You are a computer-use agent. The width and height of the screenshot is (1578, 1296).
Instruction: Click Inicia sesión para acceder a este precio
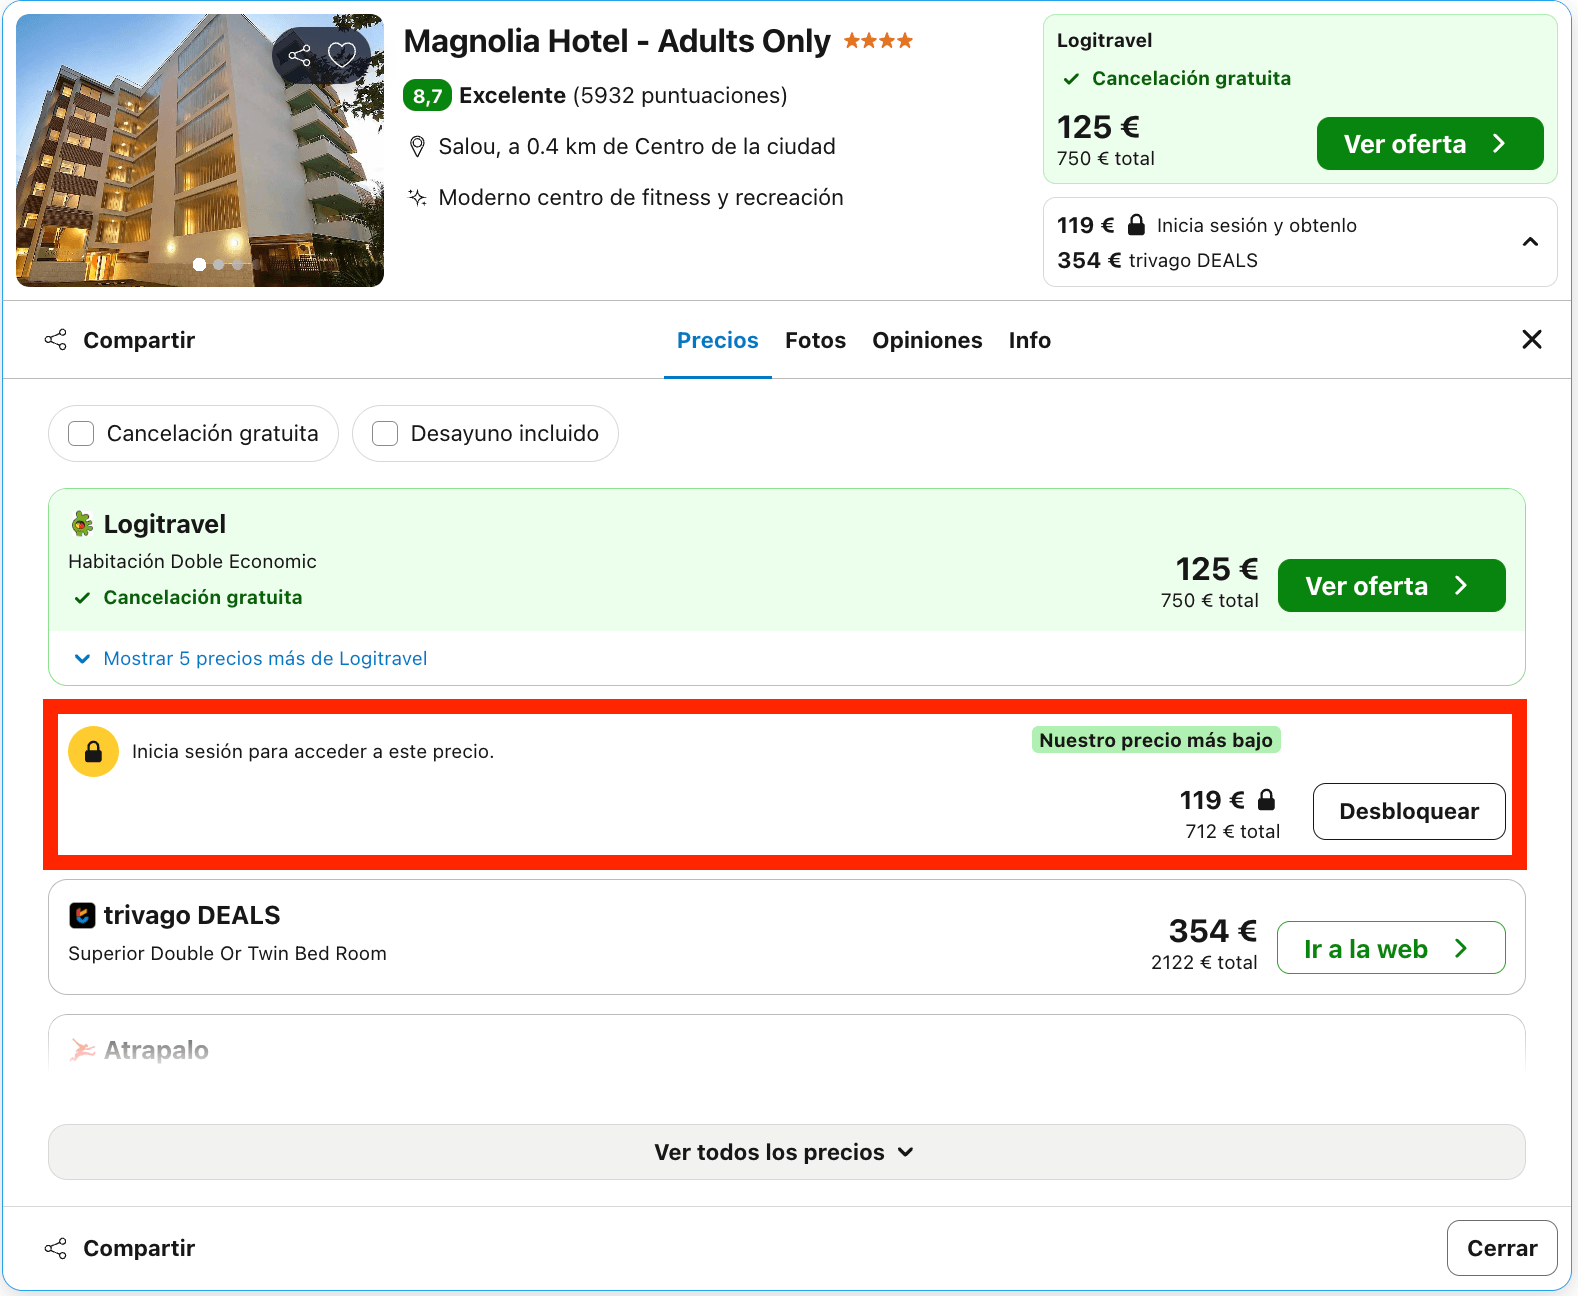click(x=313, y=751)
